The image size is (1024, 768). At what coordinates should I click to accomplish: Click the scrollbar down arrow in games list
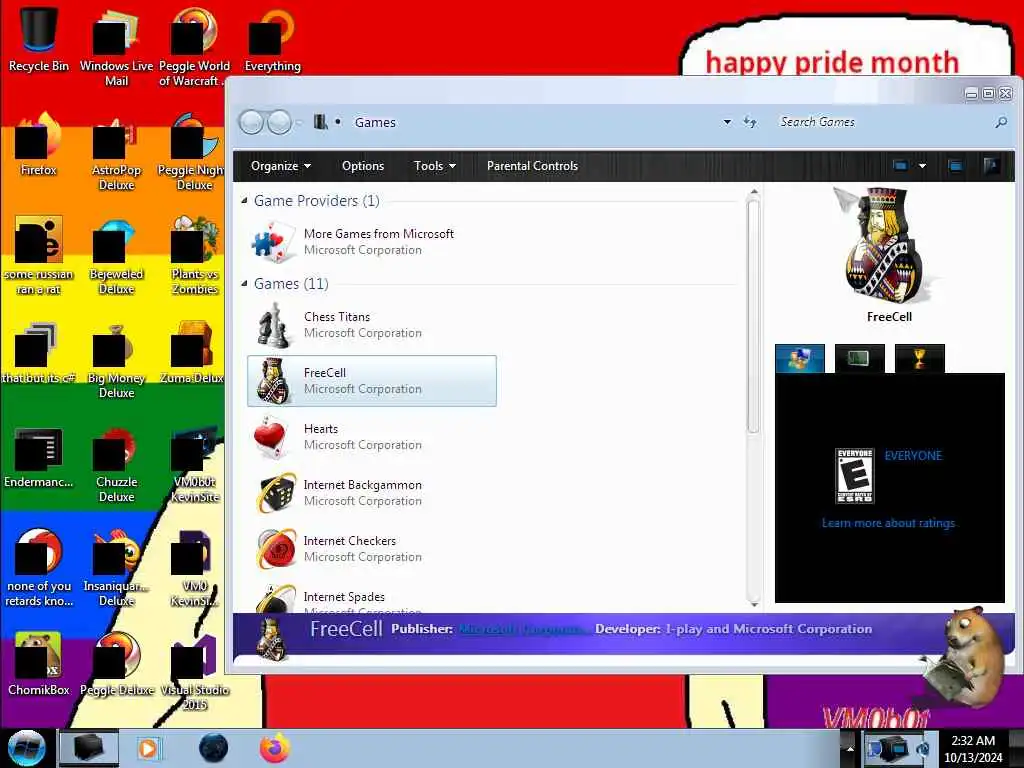[754, 604]
